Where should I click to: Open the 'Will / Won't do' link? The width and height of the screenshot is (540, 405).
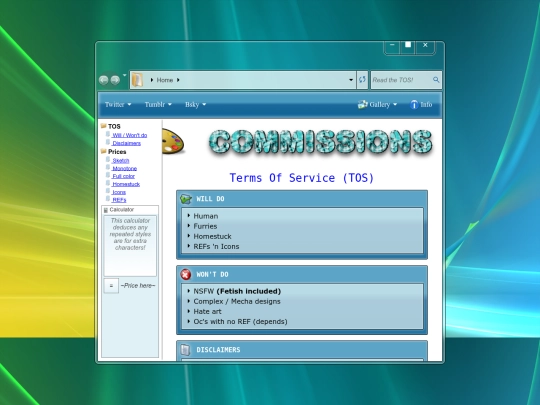[129, 135]
